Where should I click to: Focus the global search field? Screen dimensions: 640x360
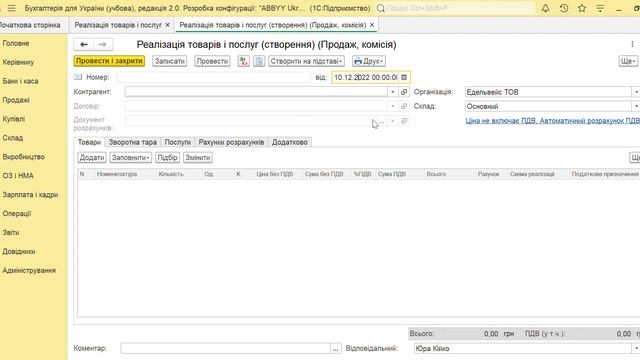tap(460, 8)
